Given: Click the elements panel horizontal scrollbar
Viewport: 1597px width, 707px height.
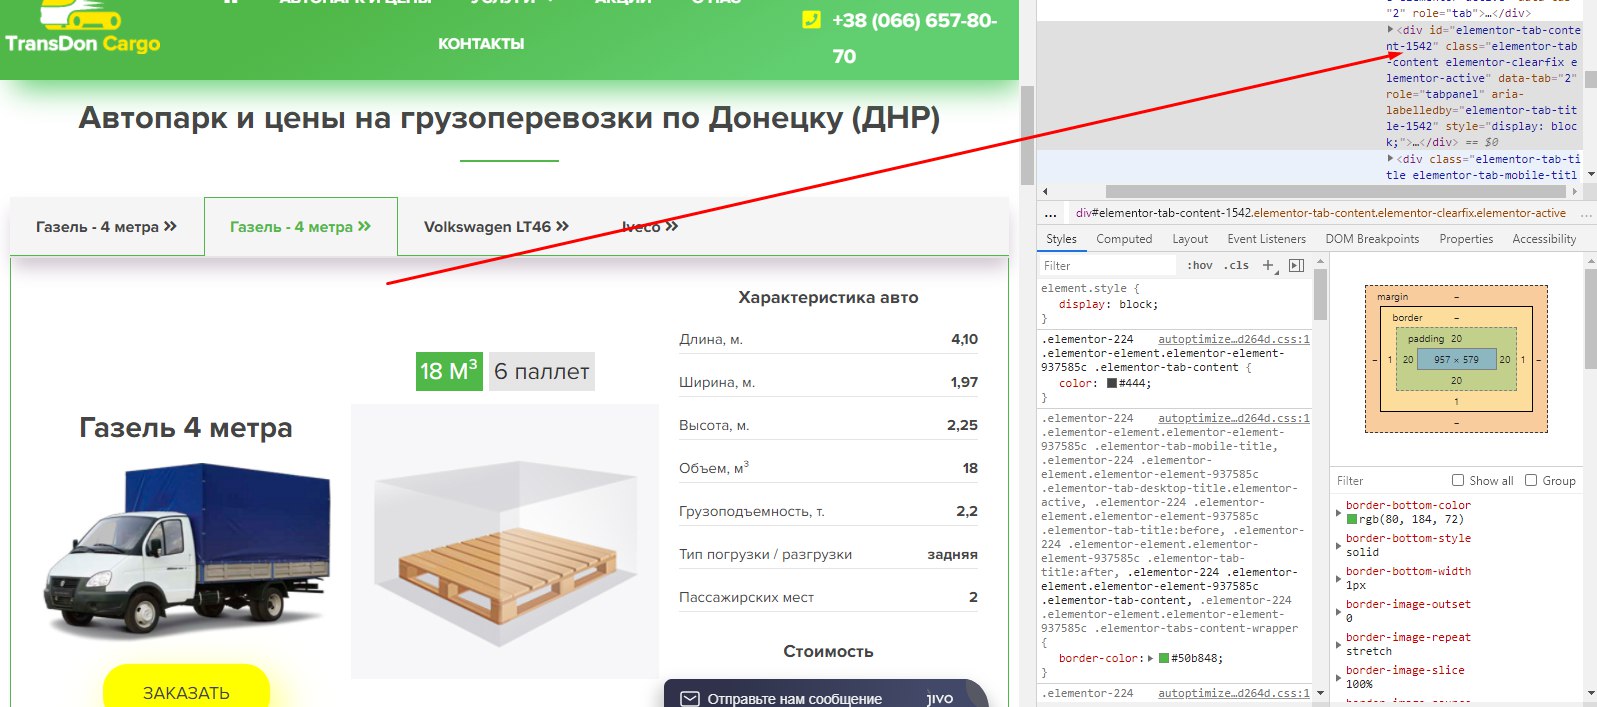Looking at the screenshot, I should [1338, 191].
